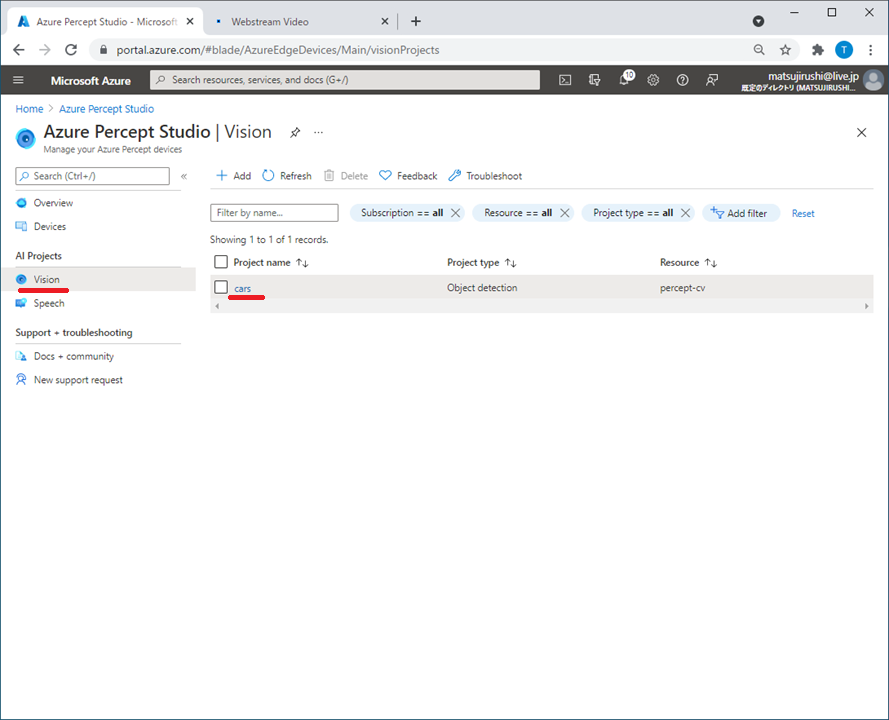
Task: Focus the left menu Search (Ctrl+/) box
Action: (x=92, y=176)
